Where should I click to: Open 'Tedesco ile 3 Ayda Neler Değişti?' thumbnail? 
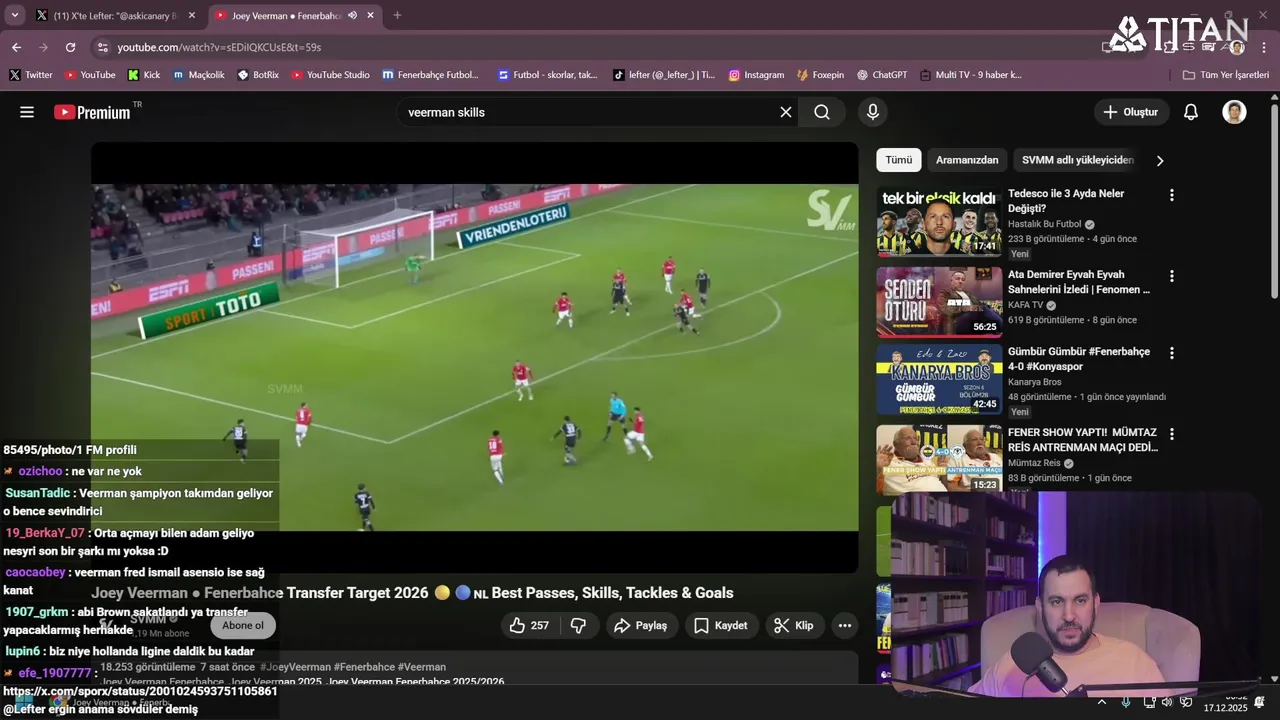point(939,221)
